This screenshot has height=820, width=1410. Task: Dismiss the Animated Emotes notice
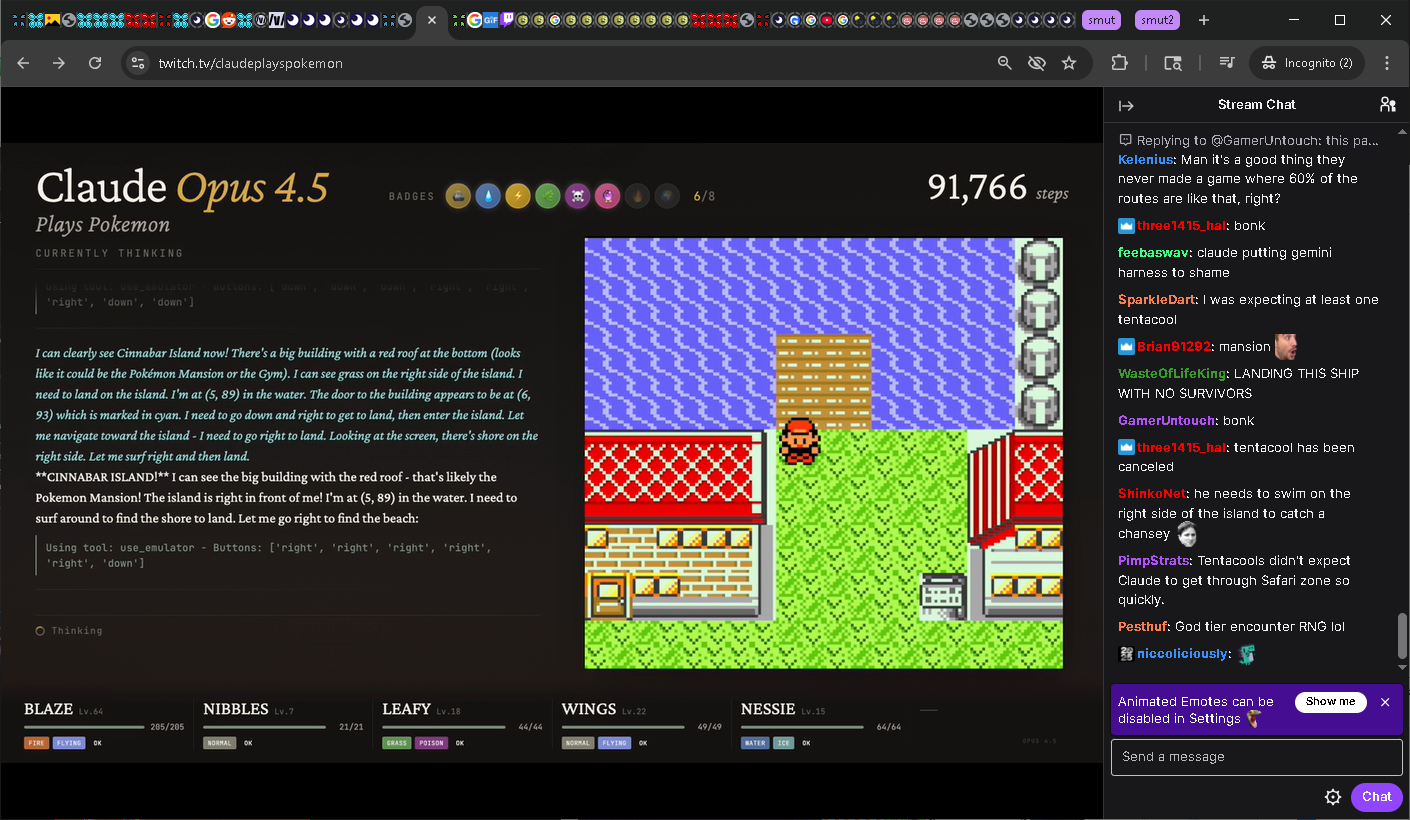pos(1385,702)
